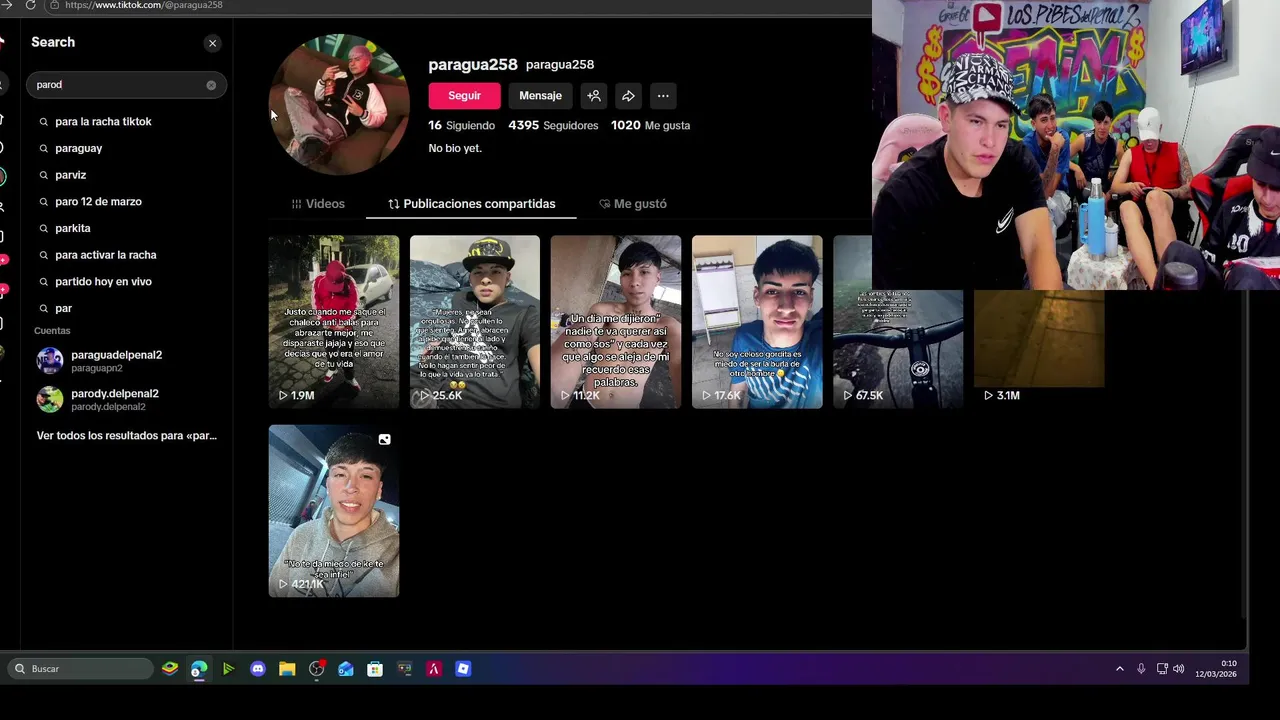Click the add-friend suggestions icon
Viewport: 1280px width, 720px height.
pos(594,96)
